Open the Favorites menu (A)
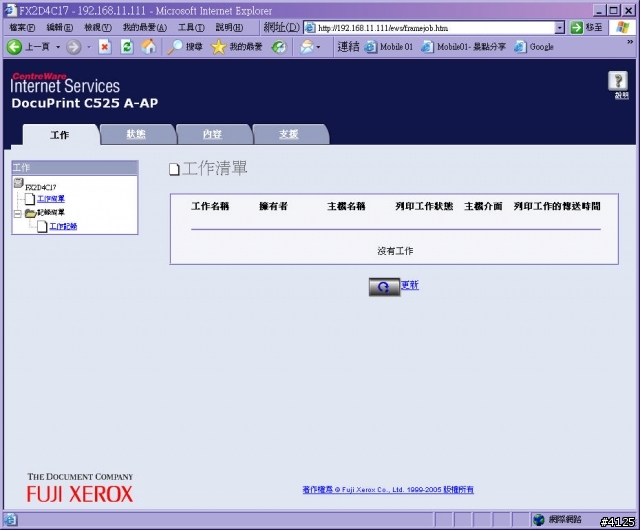640x530 pixels. (x=145, y=27)
